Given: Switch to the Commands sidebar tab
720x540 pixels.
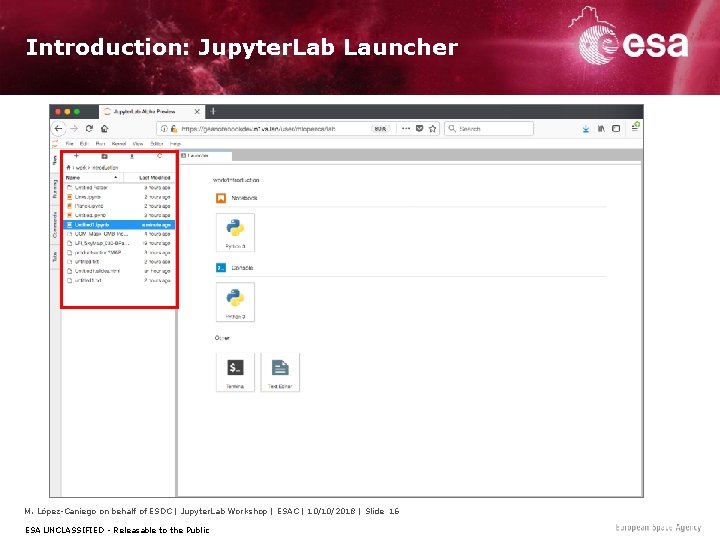Looking at the screenshot, I should pos(55,225).
